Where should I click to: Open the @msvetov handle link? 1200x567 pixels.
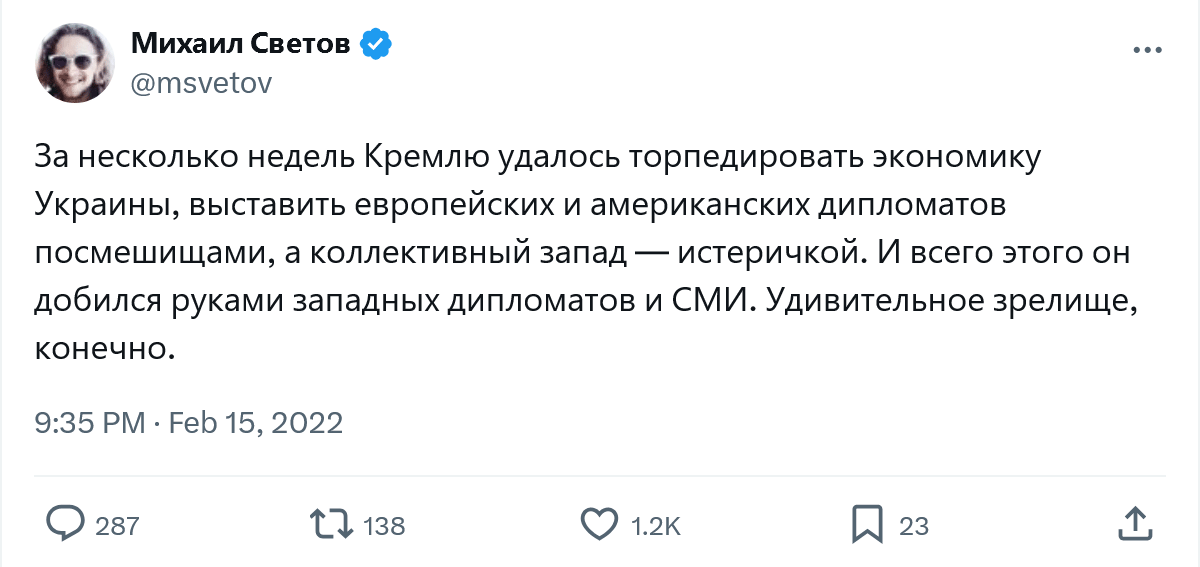[201, 83]
